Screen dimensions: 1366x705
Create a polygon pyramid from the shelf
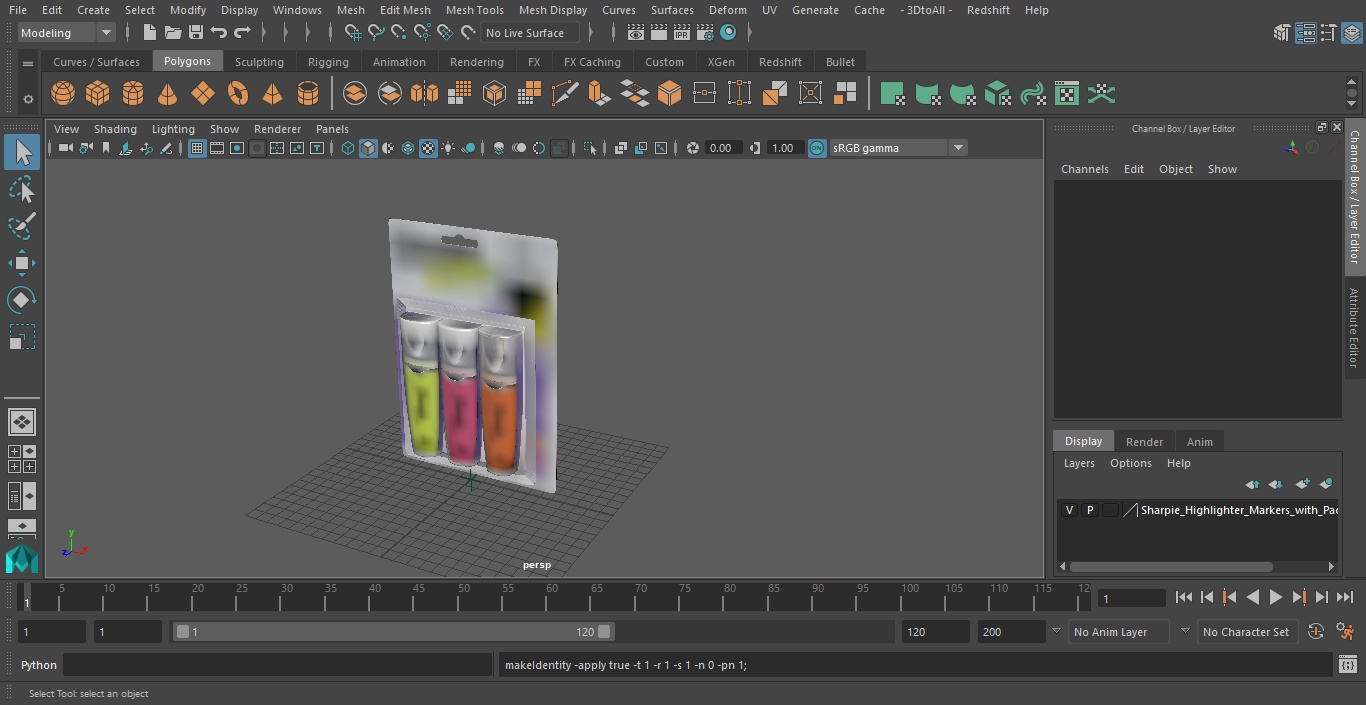click(x=272, y=94)
